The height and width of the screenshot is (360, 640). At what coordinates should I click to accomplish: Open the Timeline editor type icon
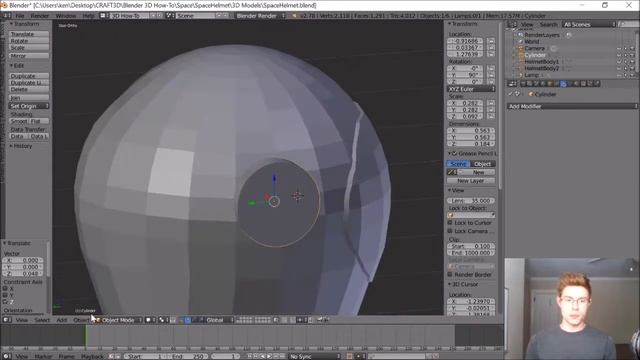point(7,356)
